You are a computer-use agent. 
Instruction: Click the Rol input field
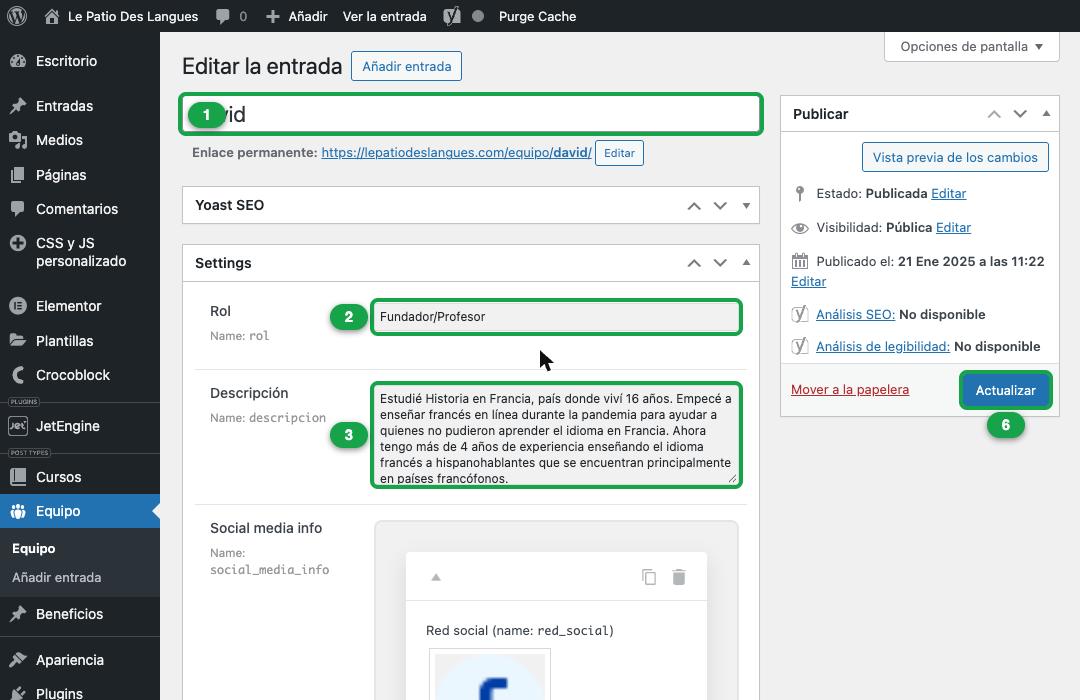[557, 317]
